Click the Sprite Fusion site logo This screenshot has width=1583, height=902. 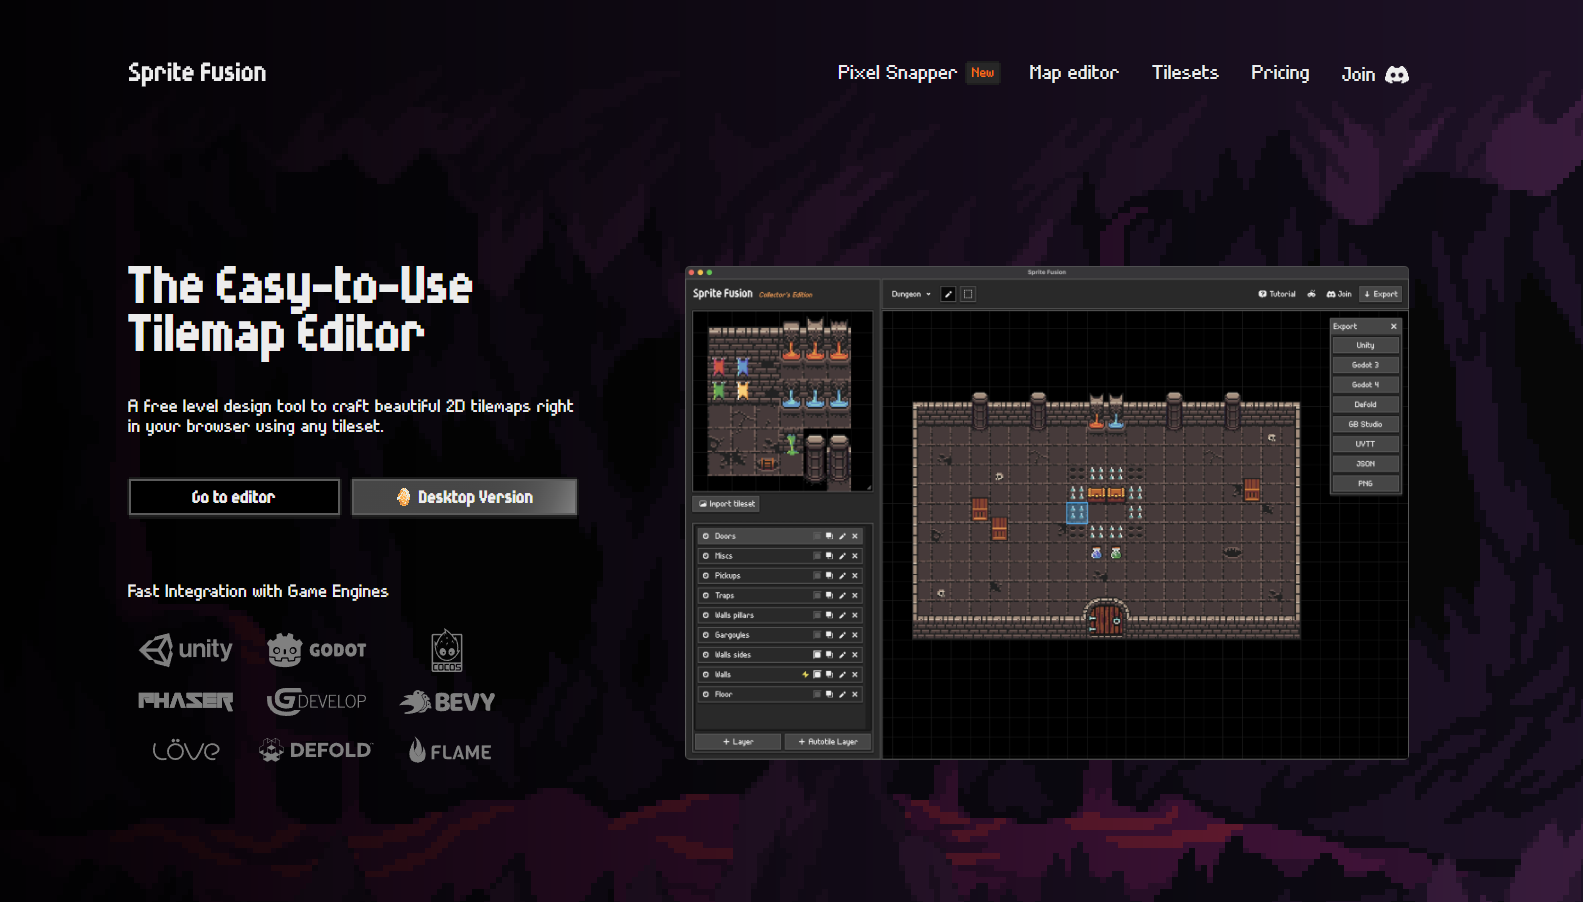pyautogui.click(x=197, y=73)
